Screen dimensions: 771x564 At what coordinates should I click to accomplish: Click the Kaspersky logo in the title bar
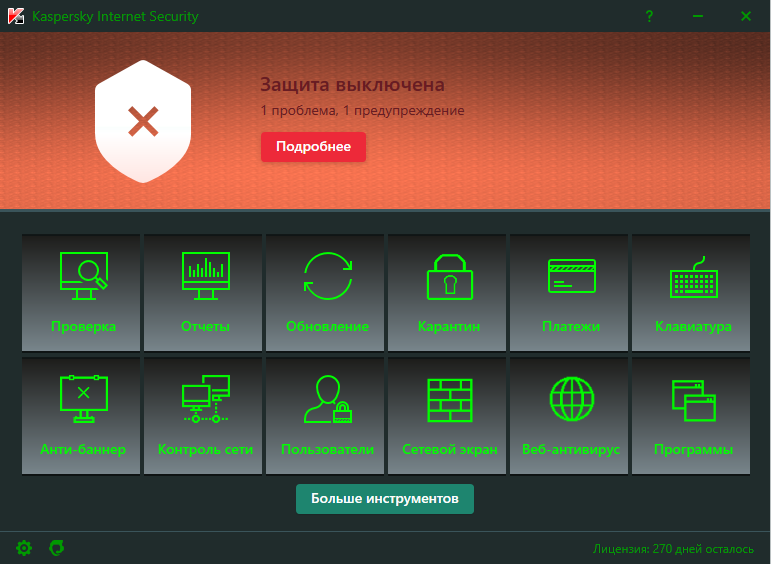tap(16, 16)
